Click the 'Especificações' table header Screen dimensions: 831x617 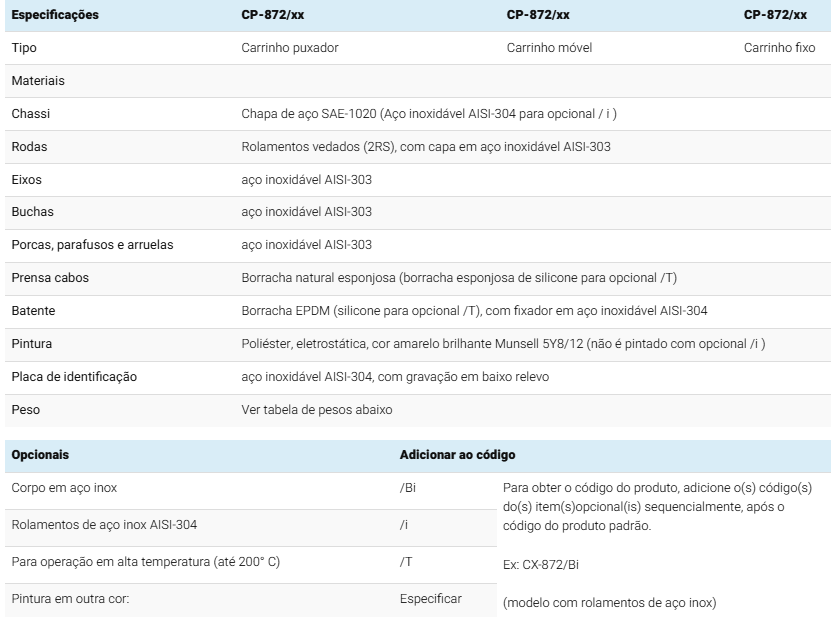point(55,15)
